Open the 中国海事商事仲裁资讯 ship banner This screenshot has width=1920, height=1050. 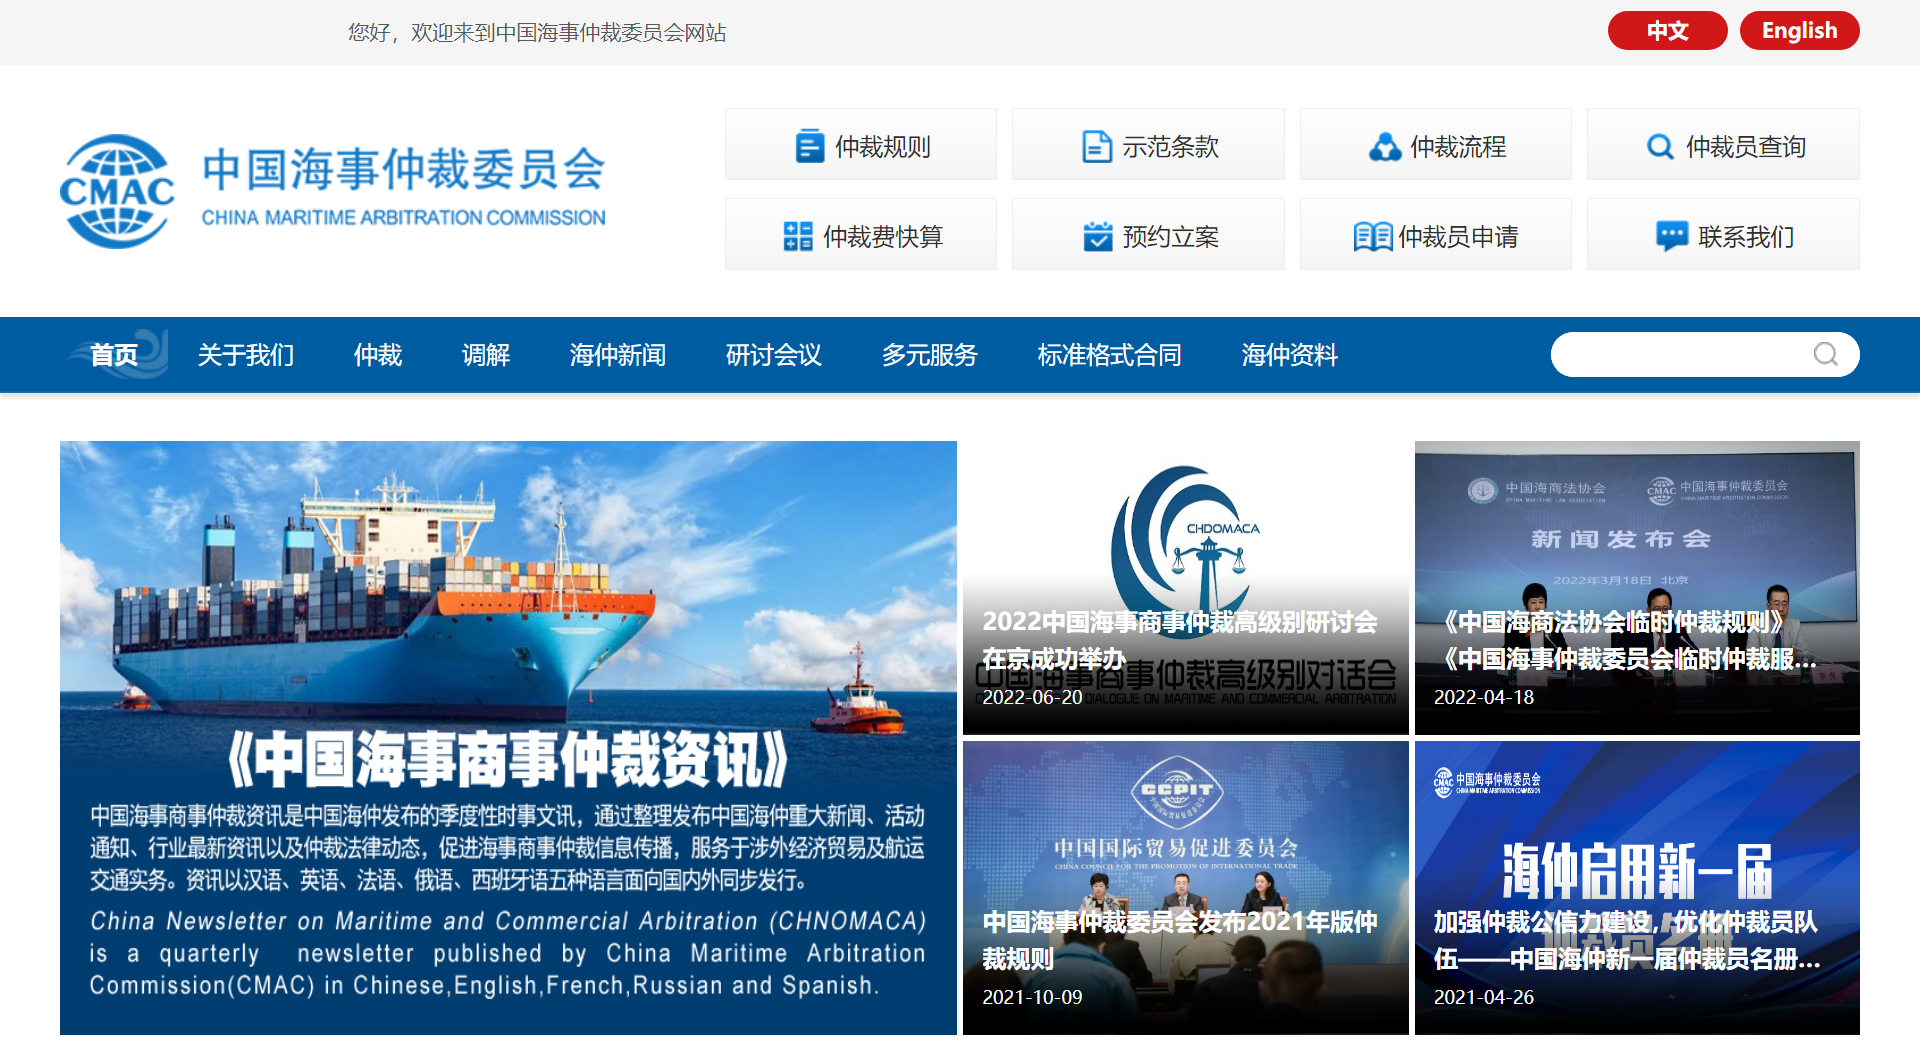pos(508,738)
